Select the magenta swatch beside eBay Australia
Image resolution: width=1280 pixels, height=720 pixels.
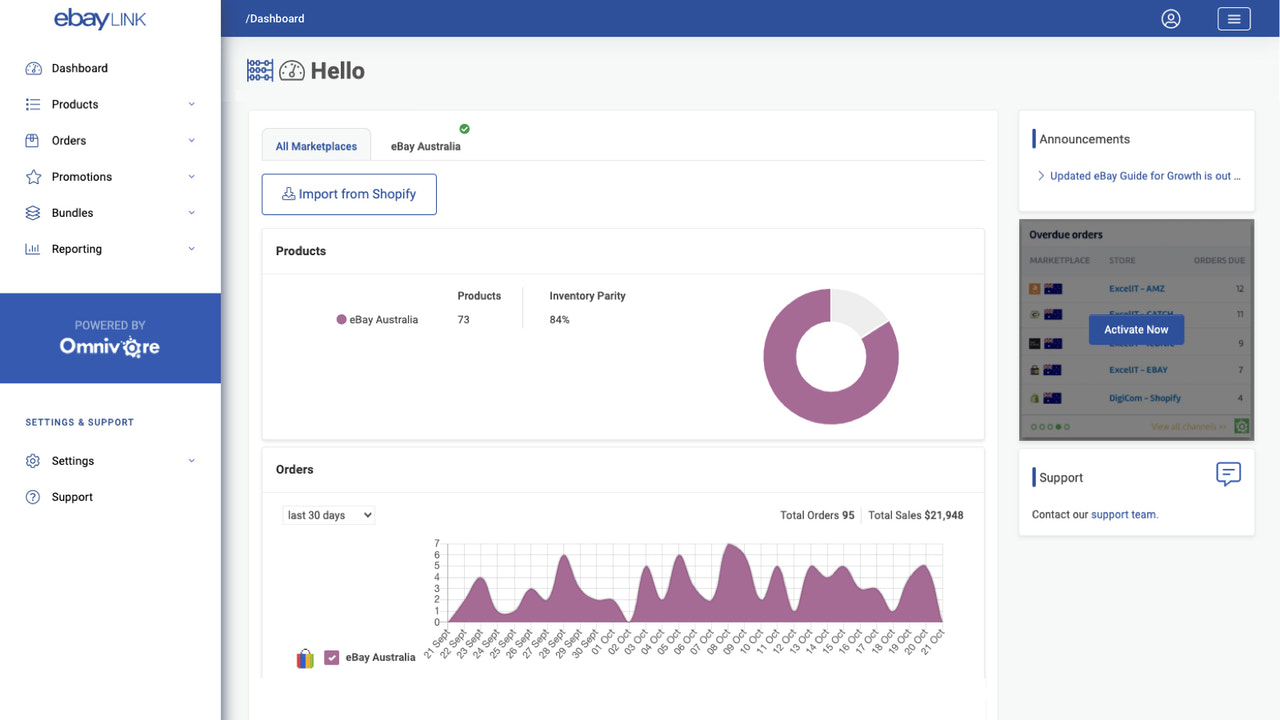341,319
